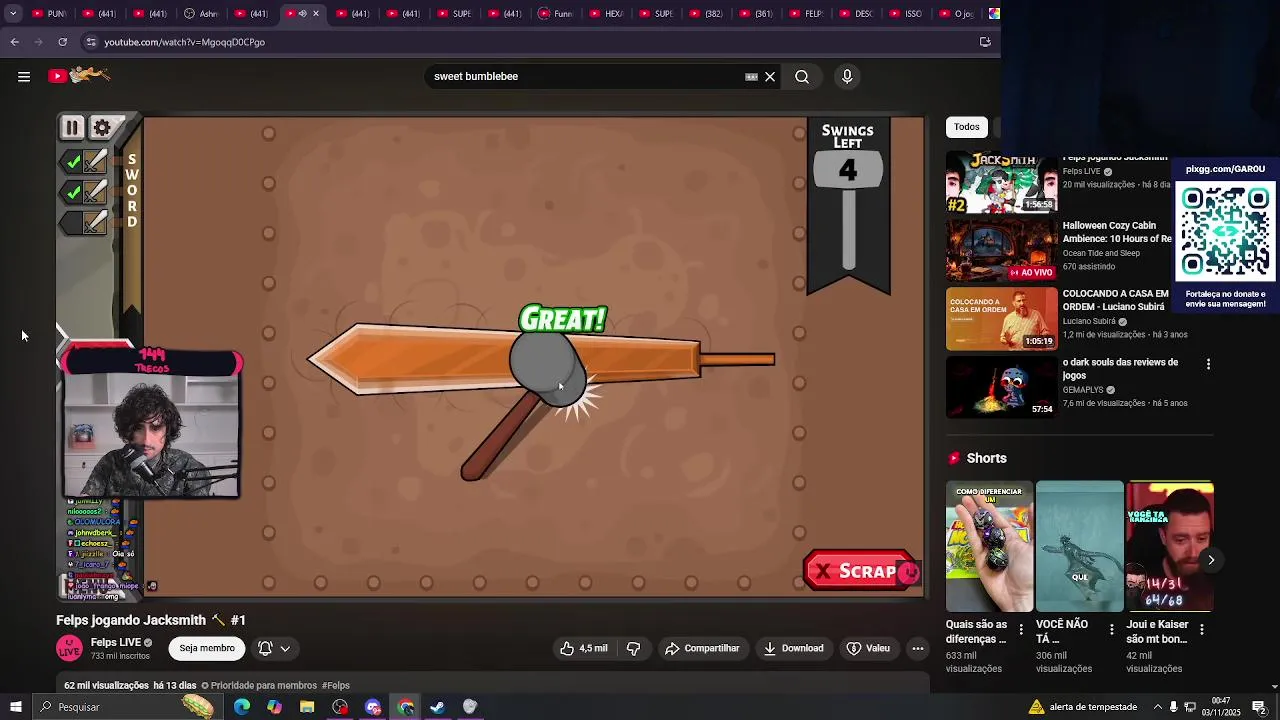The image size is (1280, 720).
Task: Switch to the 'Funn' browser tab
Action: tap(555, 14)
